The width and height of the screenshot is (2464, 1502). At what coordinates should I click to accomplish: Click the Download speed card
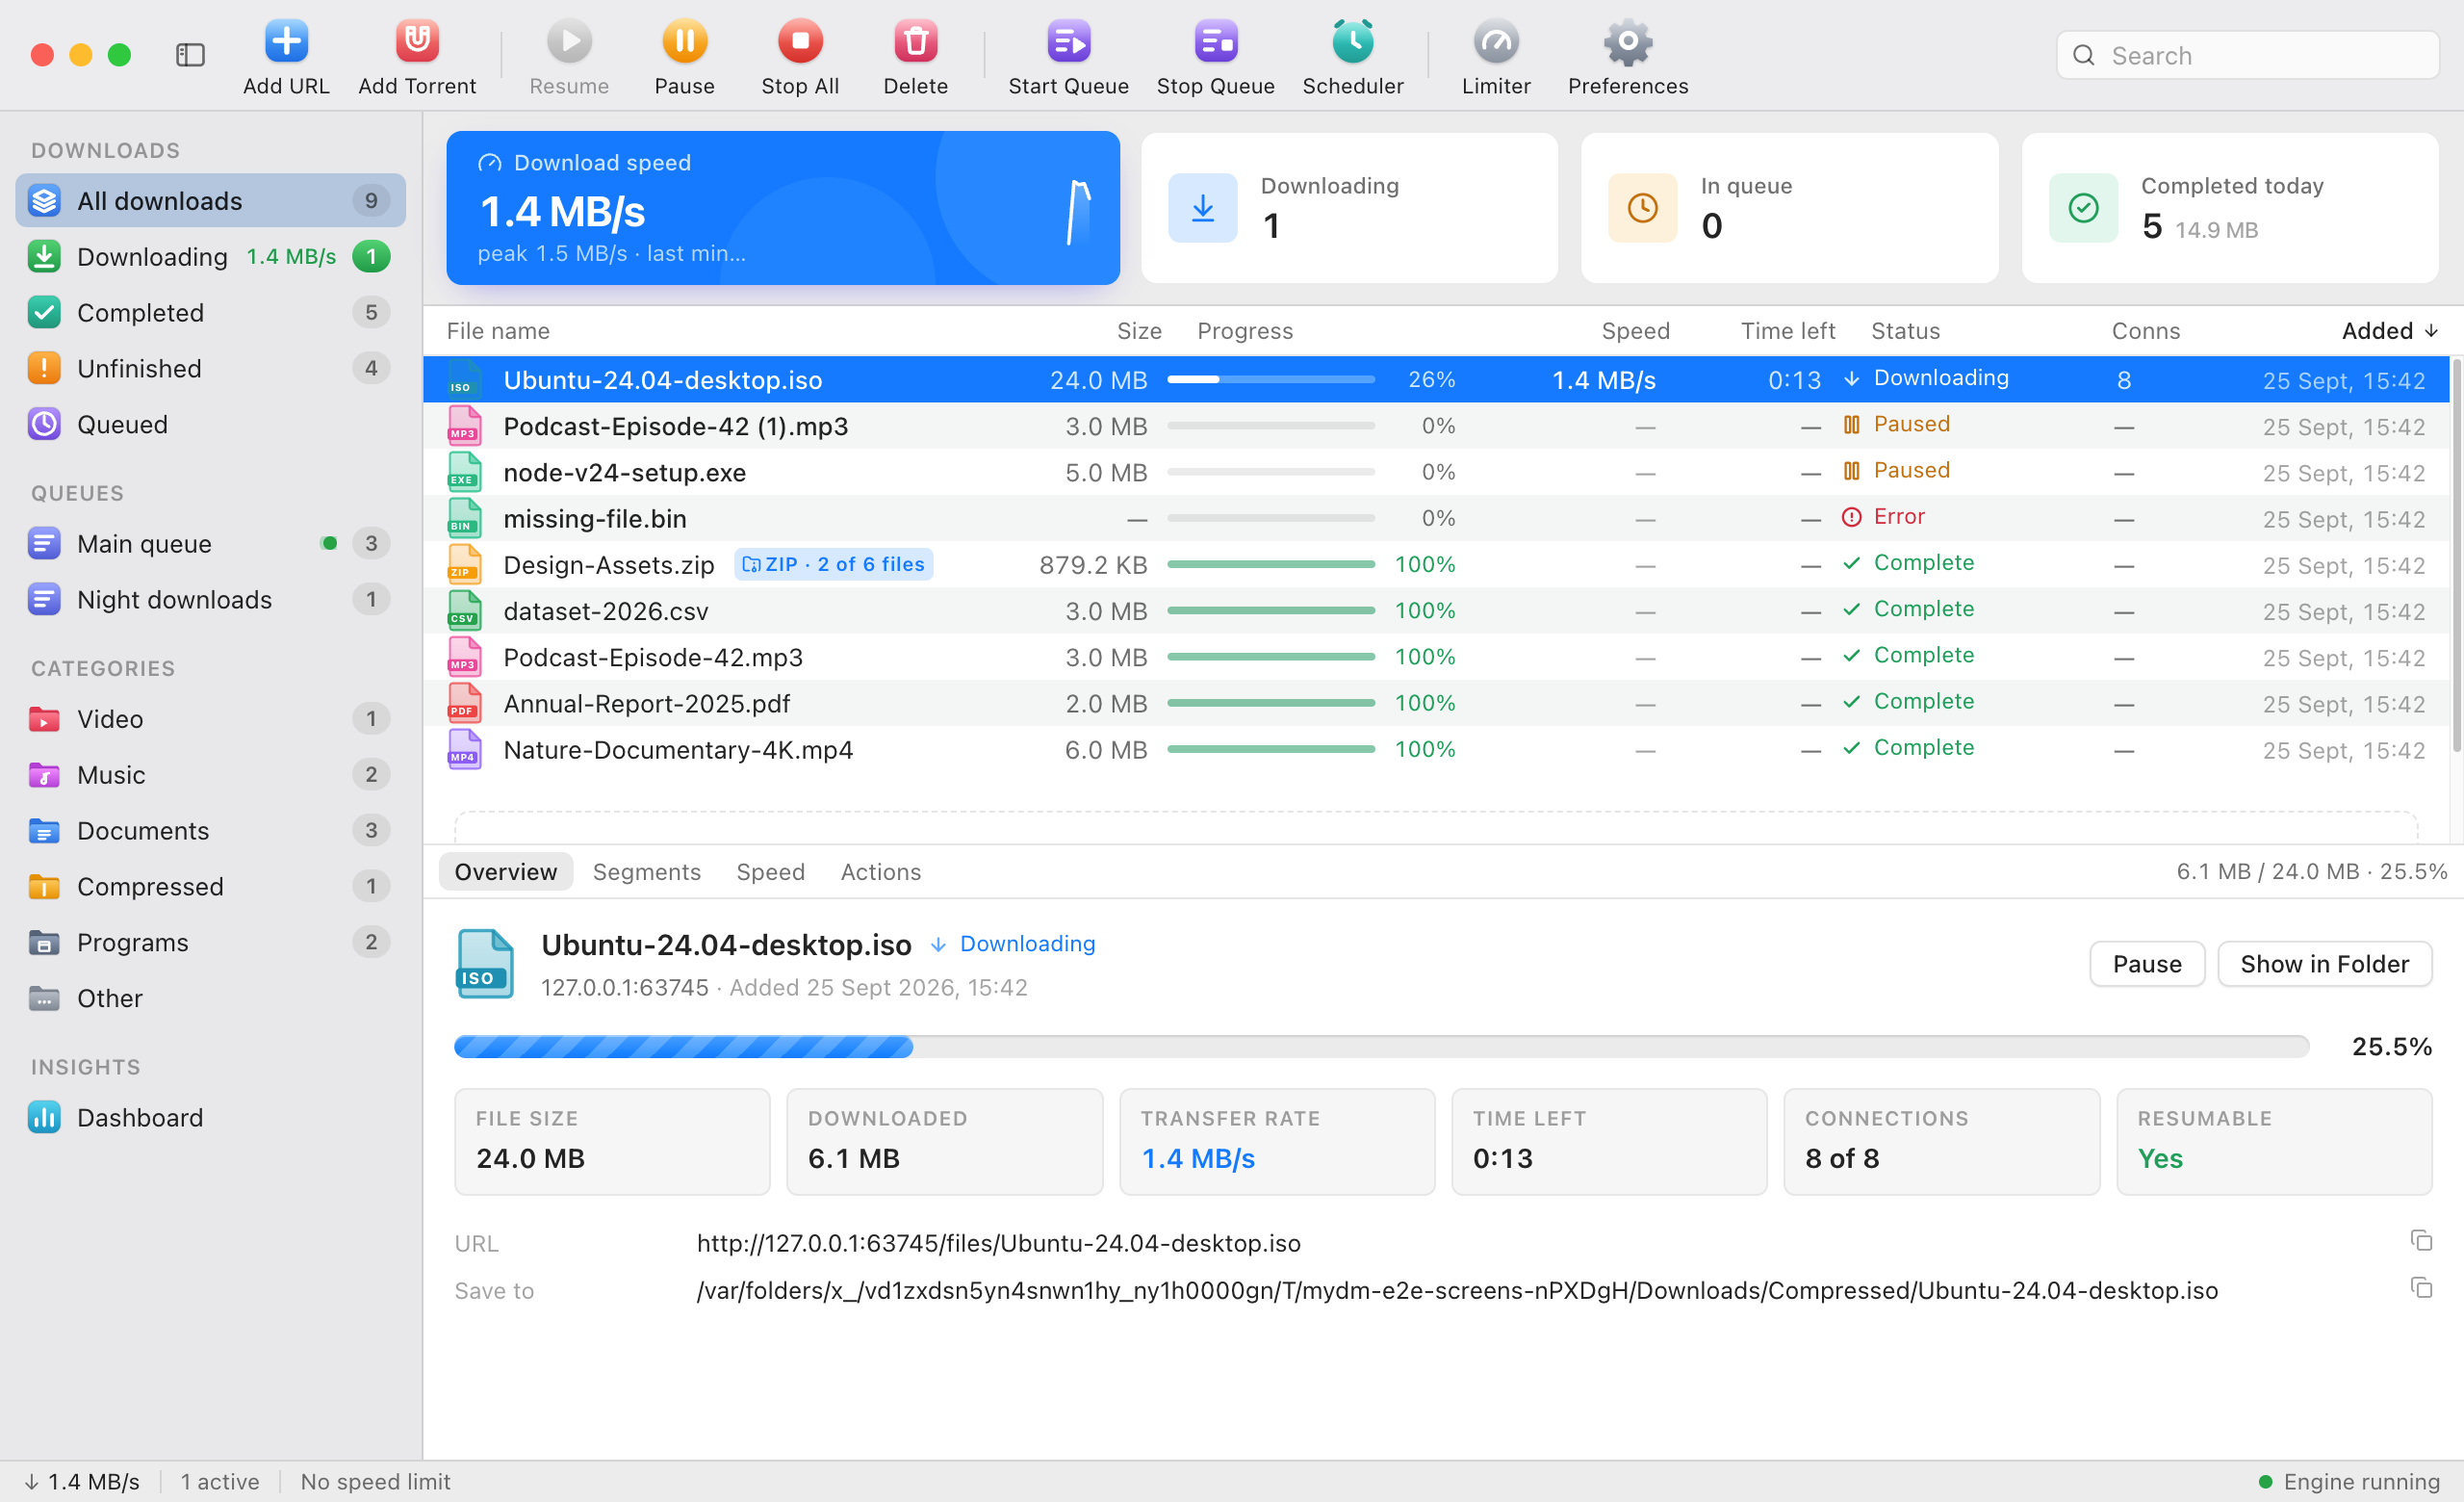coord(783,208)
